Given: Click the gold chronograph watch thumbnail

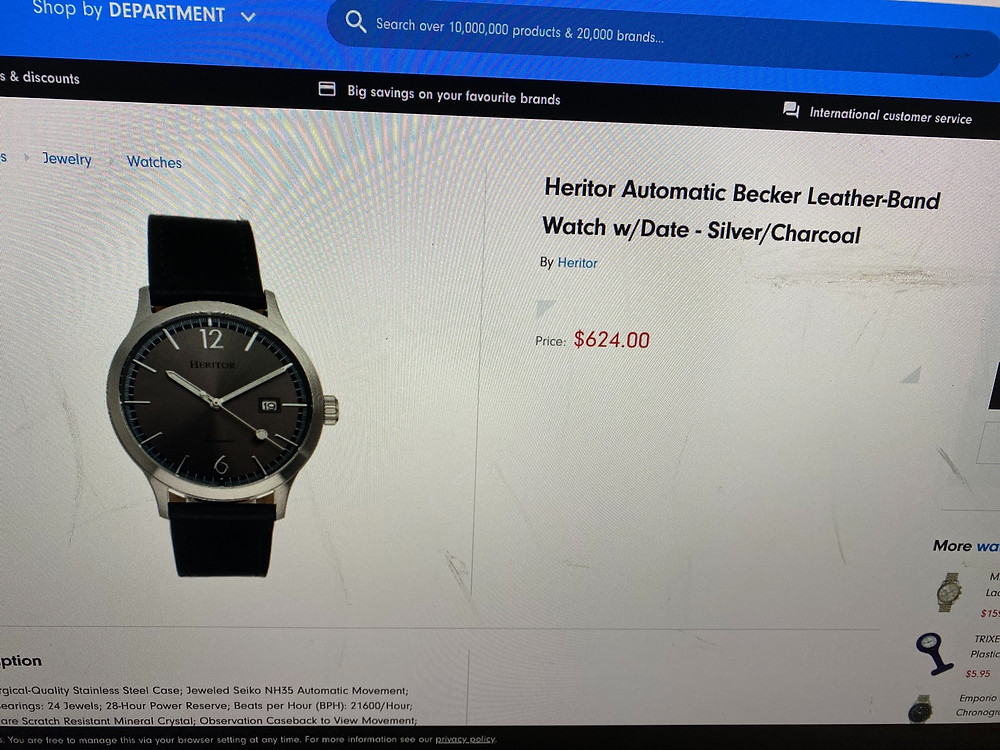Looking at the screenshot, I should [950, 592].
